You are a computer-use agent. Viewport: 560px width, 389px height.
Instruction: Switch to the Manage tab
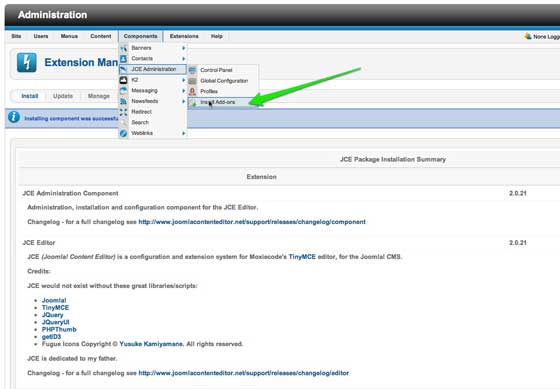(x=99, y=96)
